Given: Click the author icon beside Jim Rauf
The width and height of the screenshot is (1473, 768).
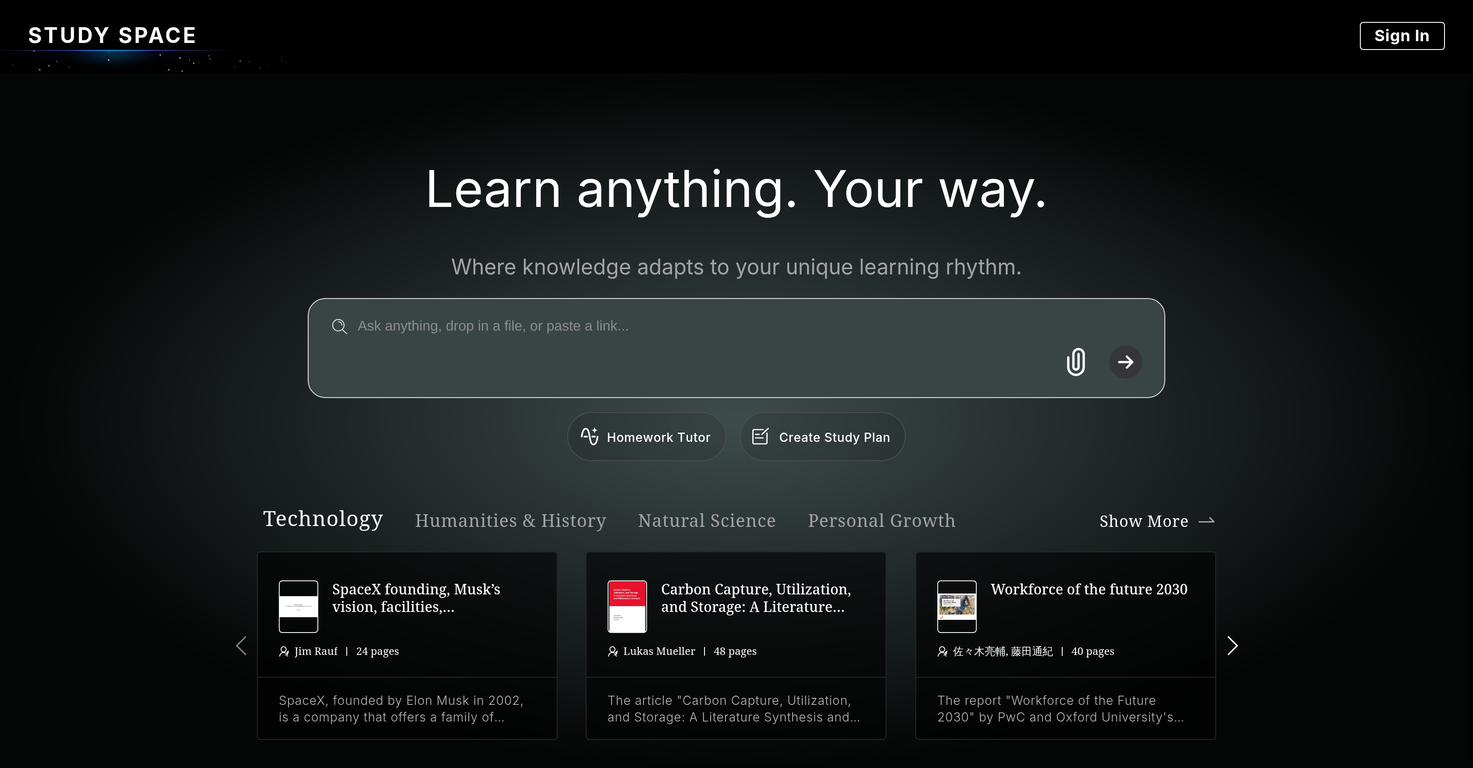Looking at the screenshot, I should coord(284,651).
